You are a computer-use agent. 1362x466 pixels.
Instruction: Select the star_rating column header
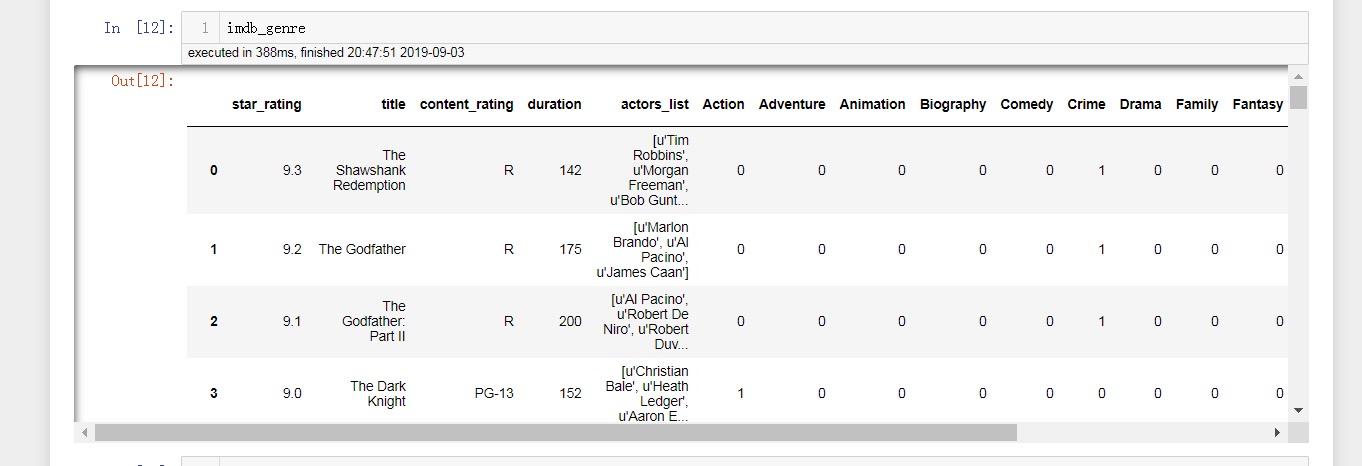[266, 104]
